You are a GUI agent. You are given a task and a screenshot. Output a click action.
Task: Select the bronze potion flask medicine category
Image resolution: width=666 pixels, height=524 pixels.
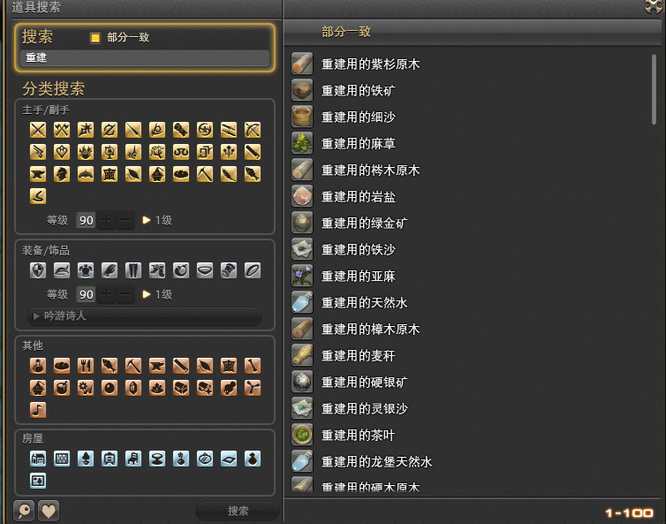(38, 366)
